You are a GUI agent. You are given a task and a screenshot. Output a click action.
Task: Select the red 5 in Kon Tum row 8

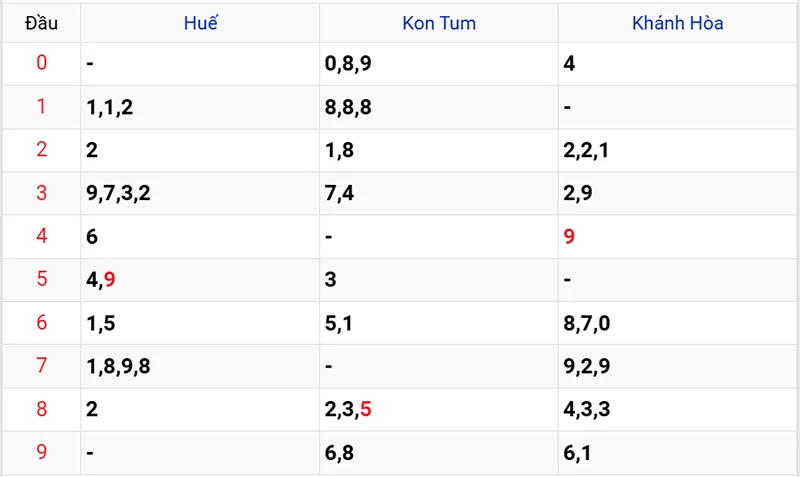366,409
